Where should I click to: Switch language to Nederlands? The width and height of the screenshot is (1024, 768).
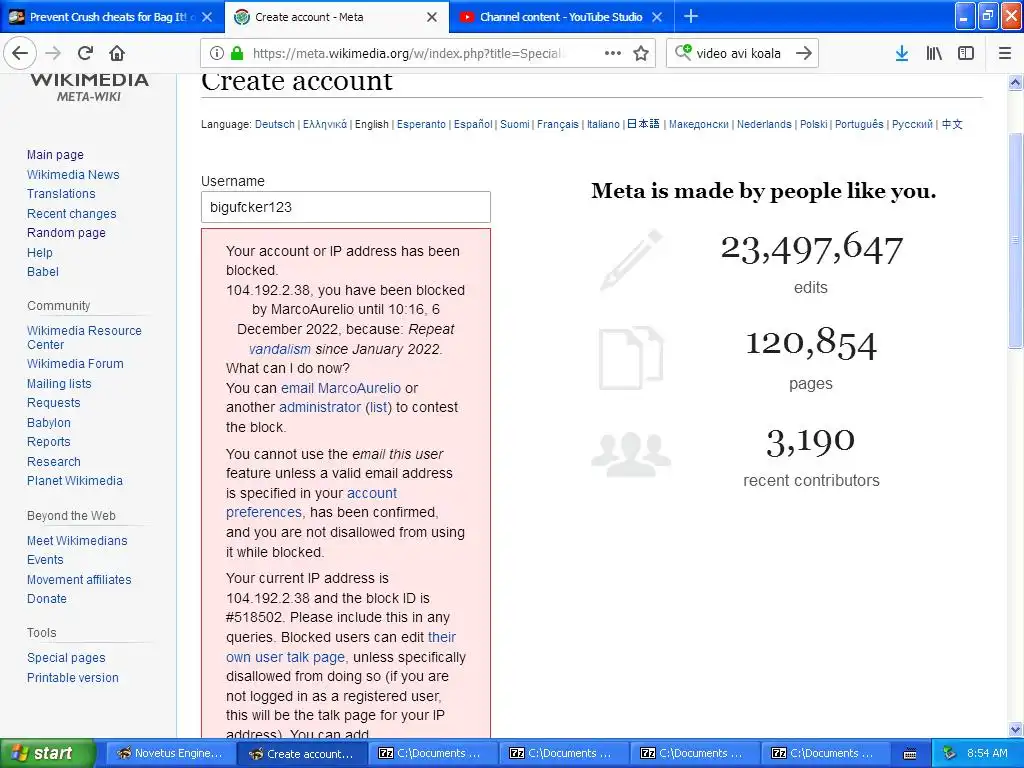[x=764, y=124]
